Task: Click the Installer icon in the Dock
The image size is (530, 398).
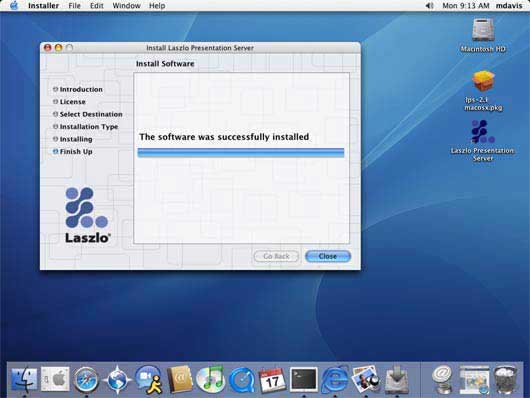Action: pyautogui.click(x=397, y=380)
